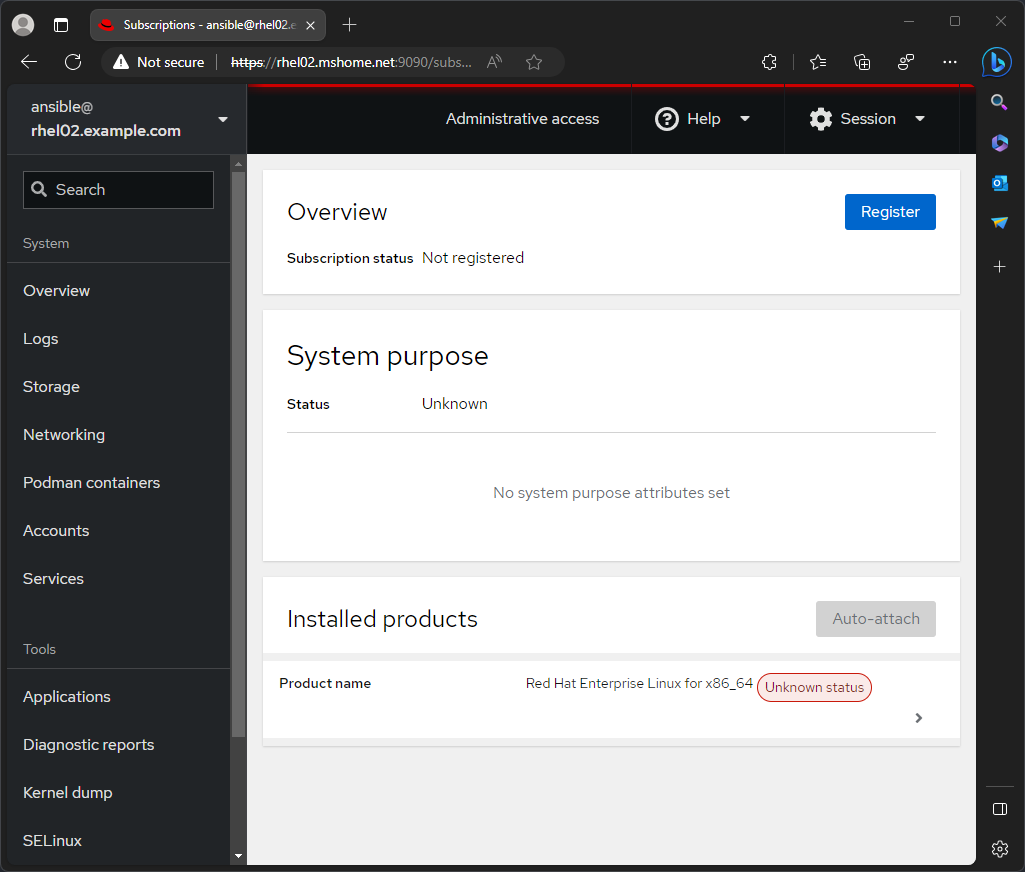Open browser Collections icon
This screenshot has height=872, width=1025.
[x=862, y=62]
